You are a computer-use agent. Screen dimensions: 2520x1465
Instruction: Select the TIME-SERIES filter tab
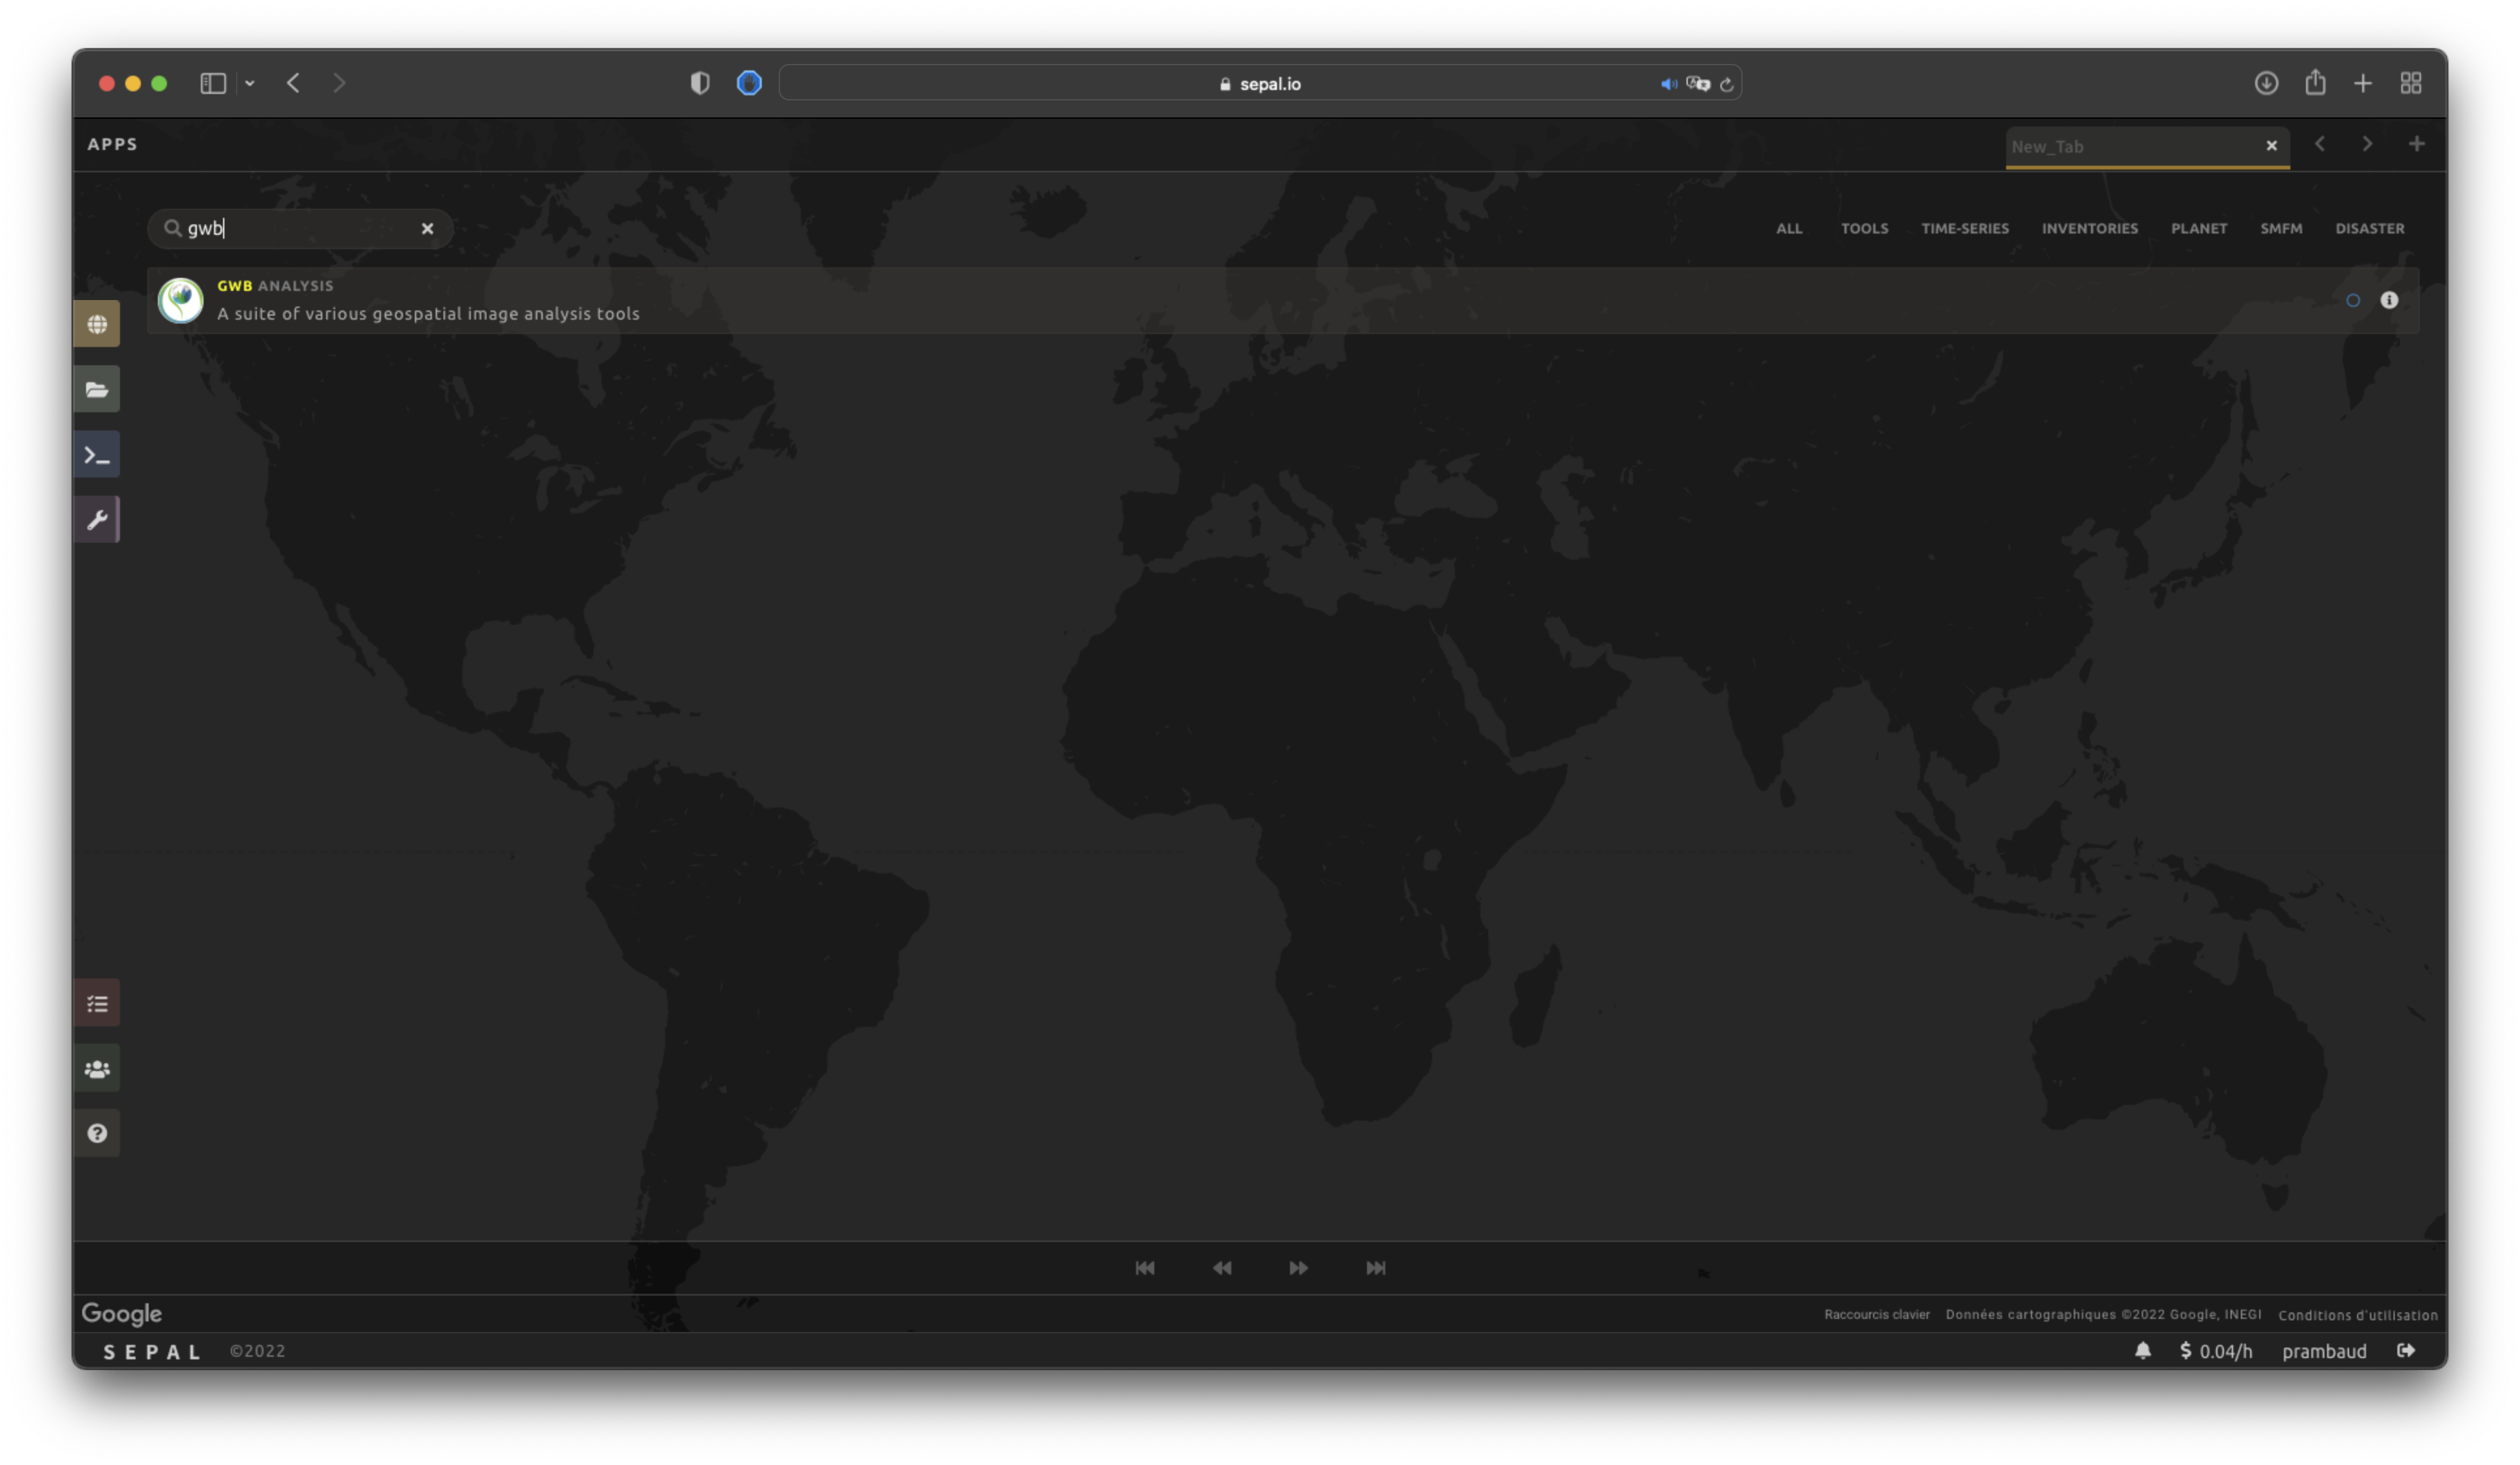pos(1964,228)
